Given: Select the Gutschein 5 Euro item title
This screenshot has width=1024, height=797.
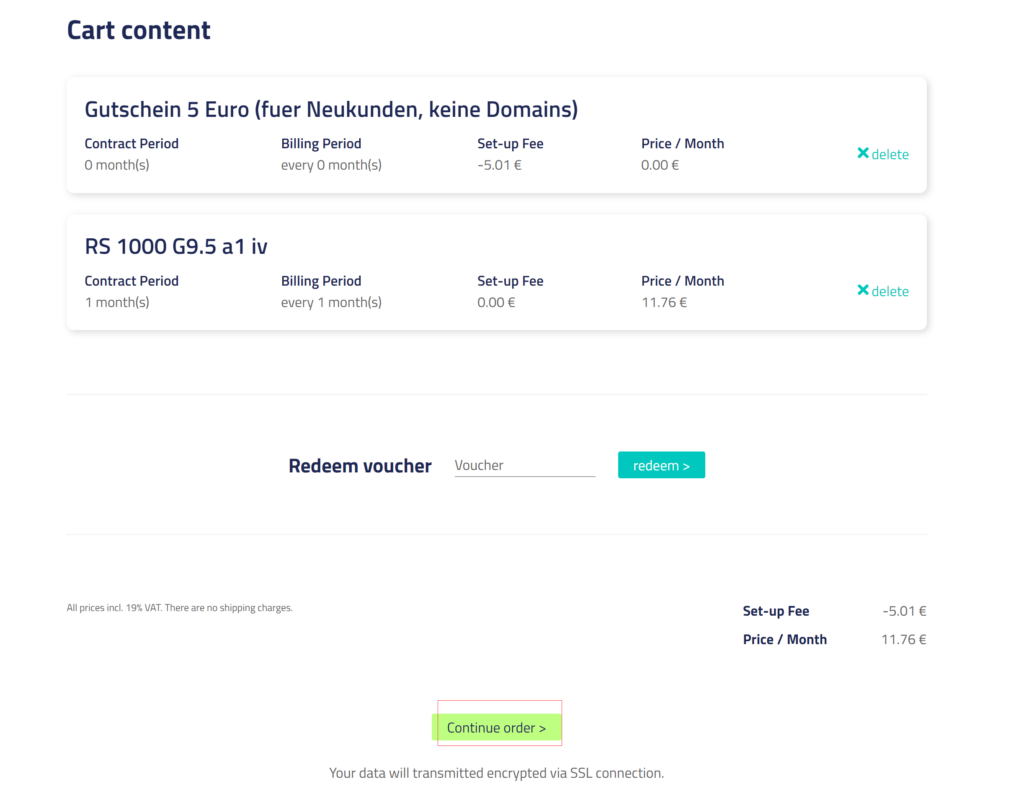Looking at the screenshot, I should [x=331, y=109].
